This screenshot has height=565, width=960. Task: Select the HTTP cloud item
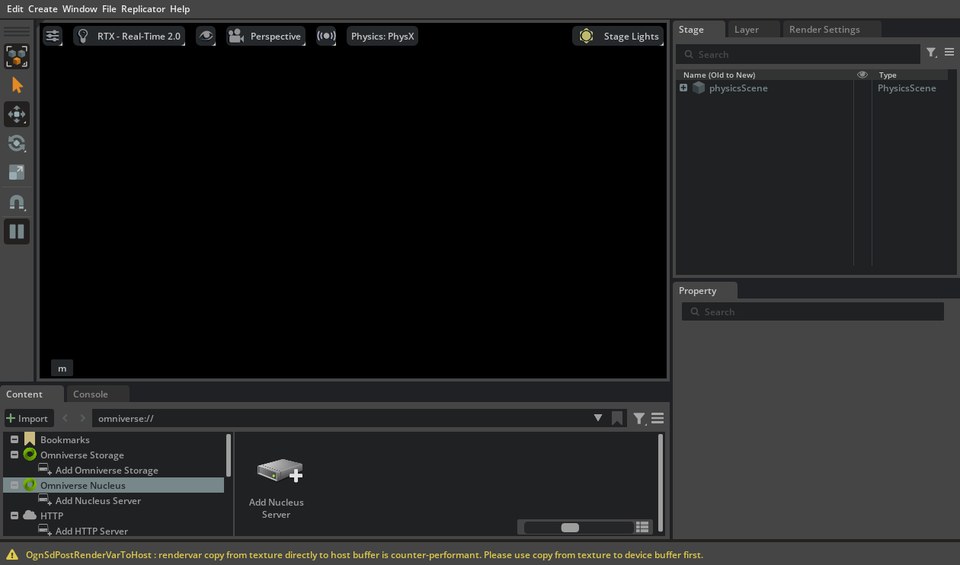point(51,515)
